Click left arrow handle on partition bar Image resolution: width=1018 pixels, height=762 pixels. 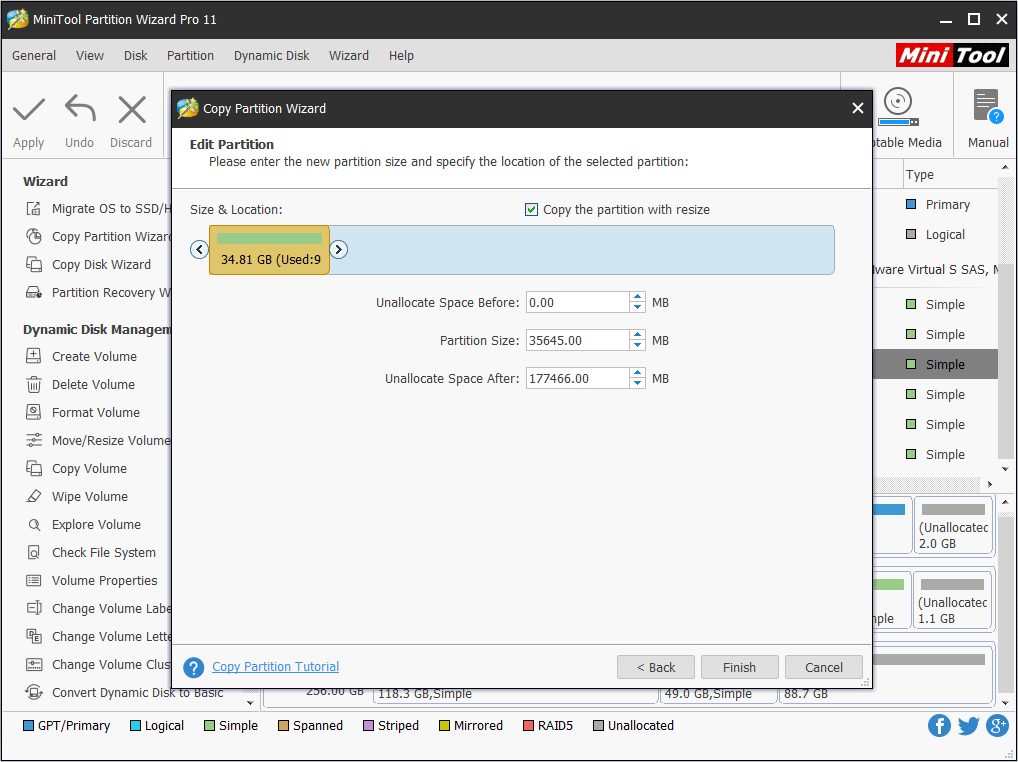200,250
